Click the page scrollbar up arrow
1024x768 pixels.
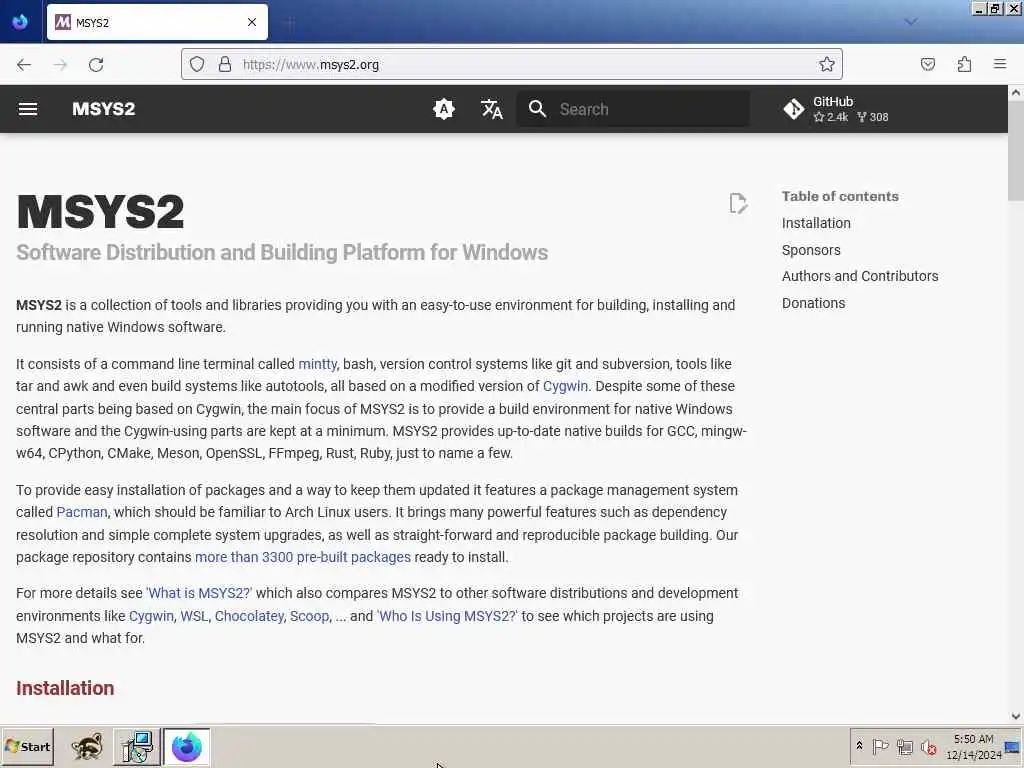[1016, 92]
